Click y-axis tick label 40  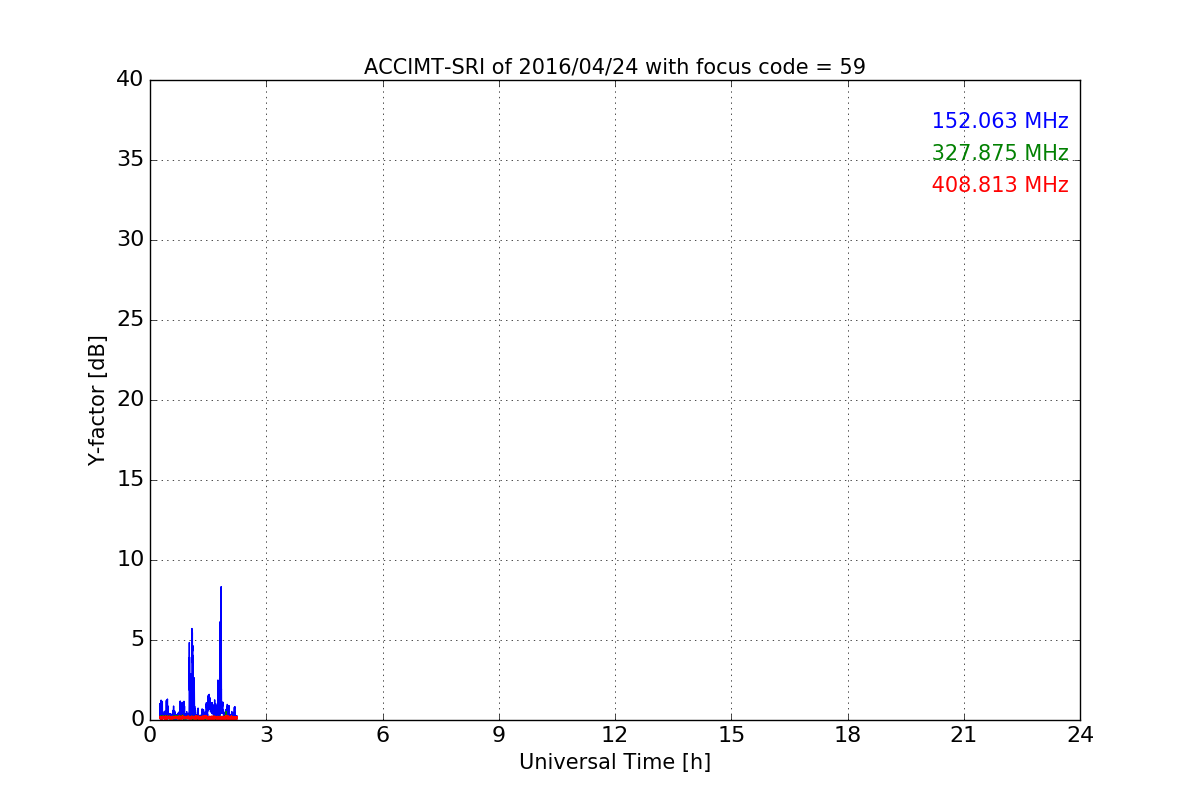pyautogui.click(x=130, y=79)
